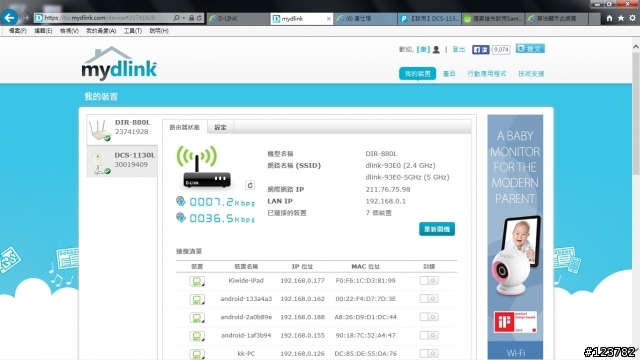Click the baby monitor advertisement banner
640x360 pixels.
pyautogui.click(x=515, y=237)
